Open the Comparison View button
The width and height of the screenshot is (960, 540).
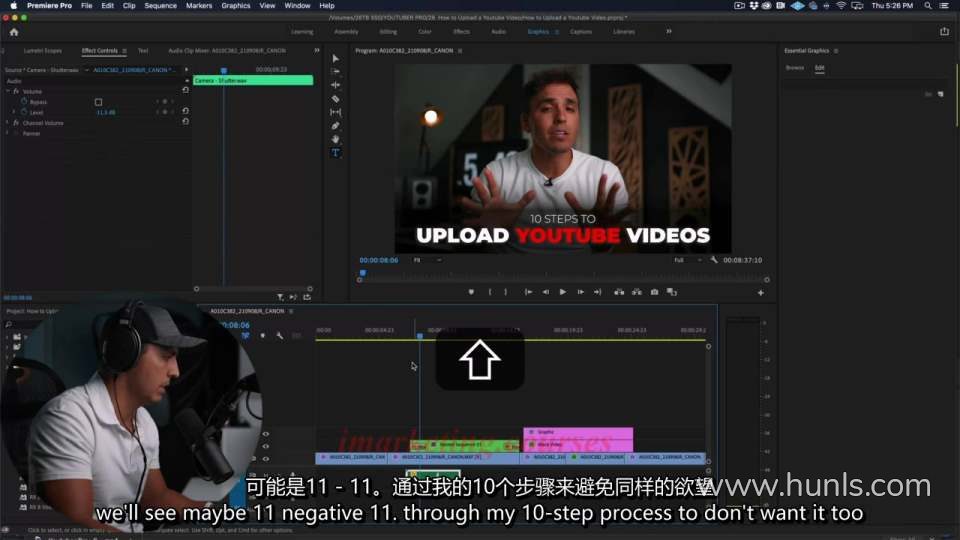point(672,292)
